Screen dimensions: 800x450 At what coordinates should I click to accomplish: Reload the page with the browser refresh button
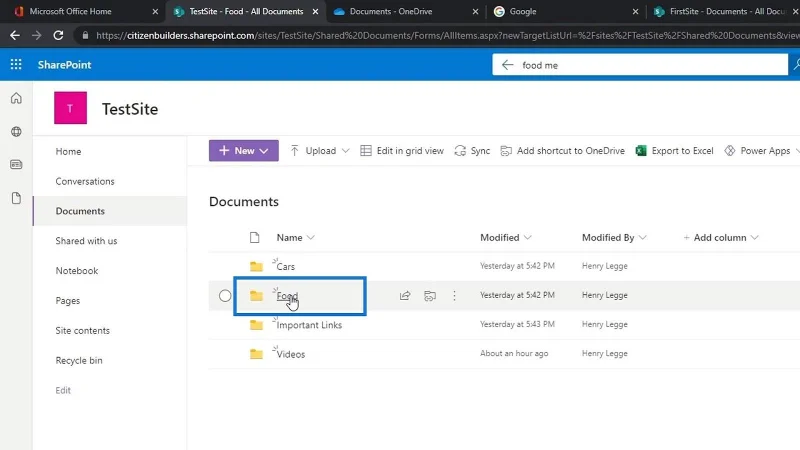(x=58, y=35)
